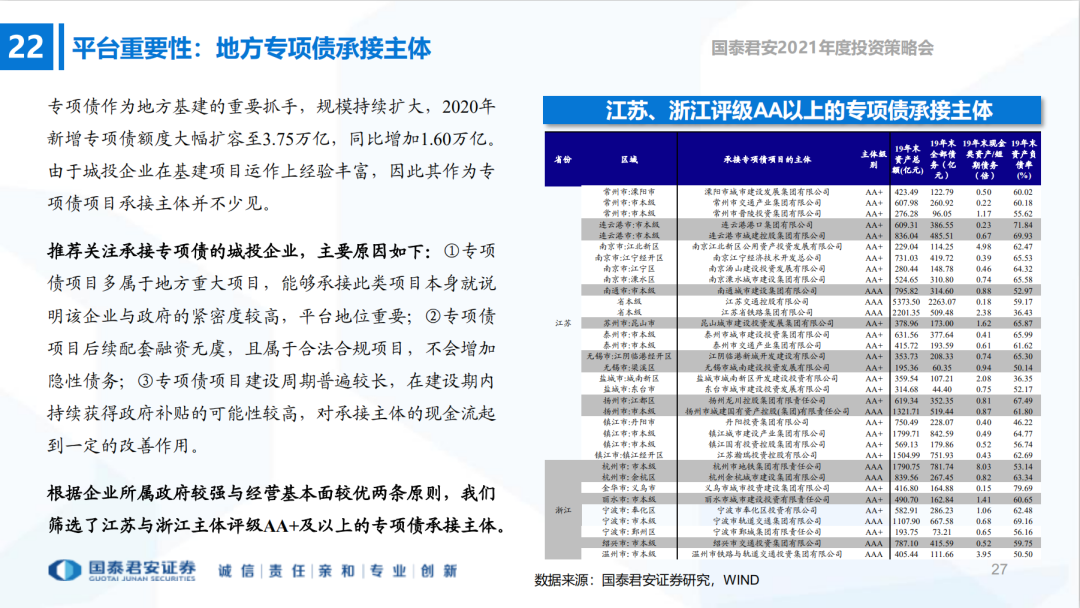This screenshot has width=1080, height=608.
Task: Click the row 宁波市鄞城集团有限责任公司
Action: [811, 532]
